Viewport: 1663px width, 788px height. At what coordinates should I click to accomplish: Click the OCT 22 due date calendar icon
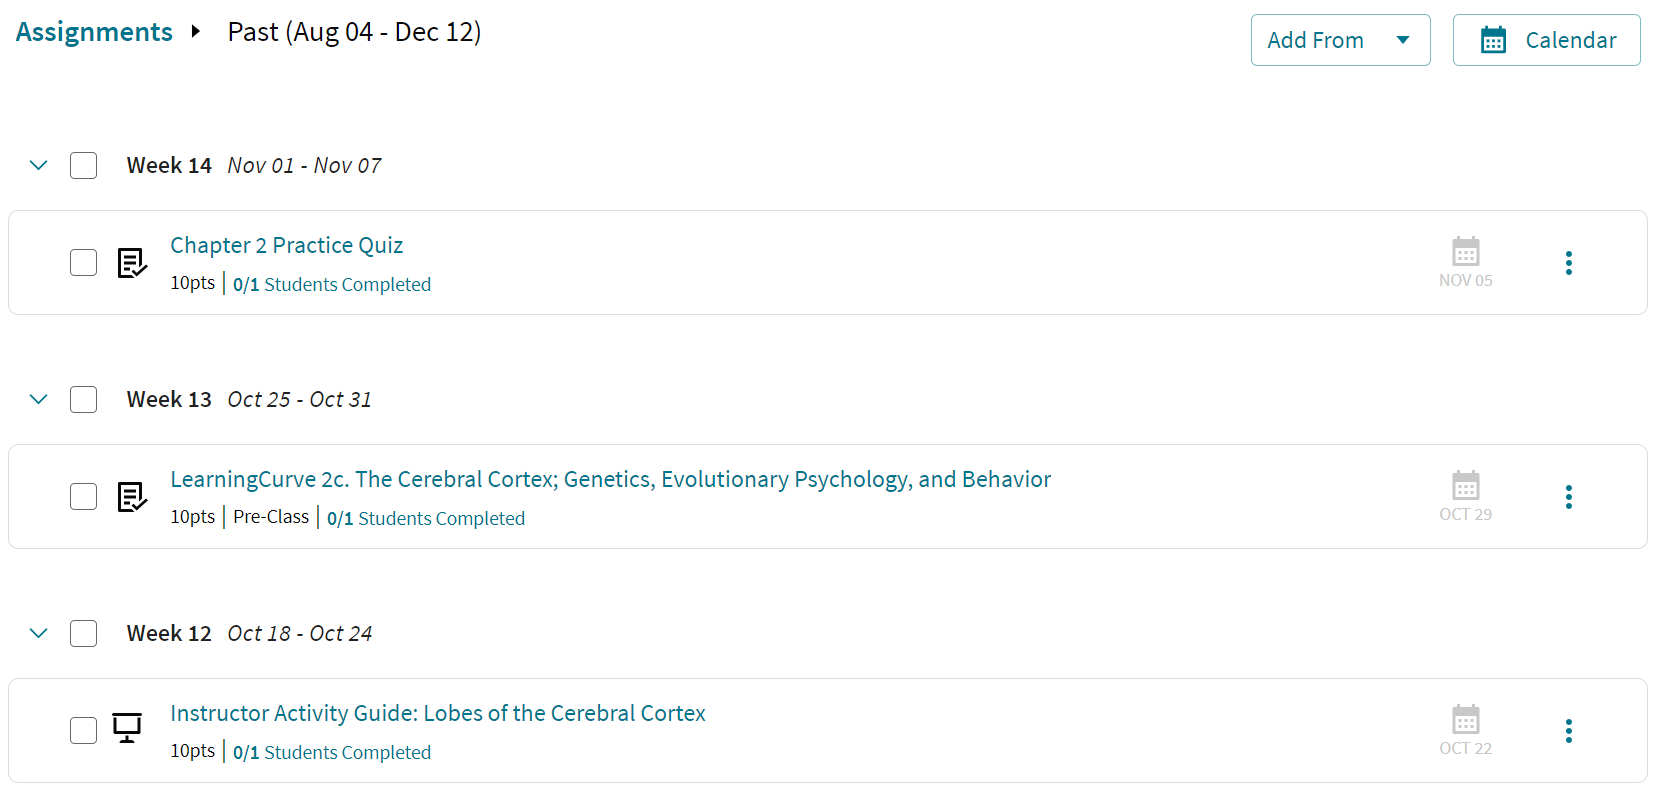click(1465, 719)
